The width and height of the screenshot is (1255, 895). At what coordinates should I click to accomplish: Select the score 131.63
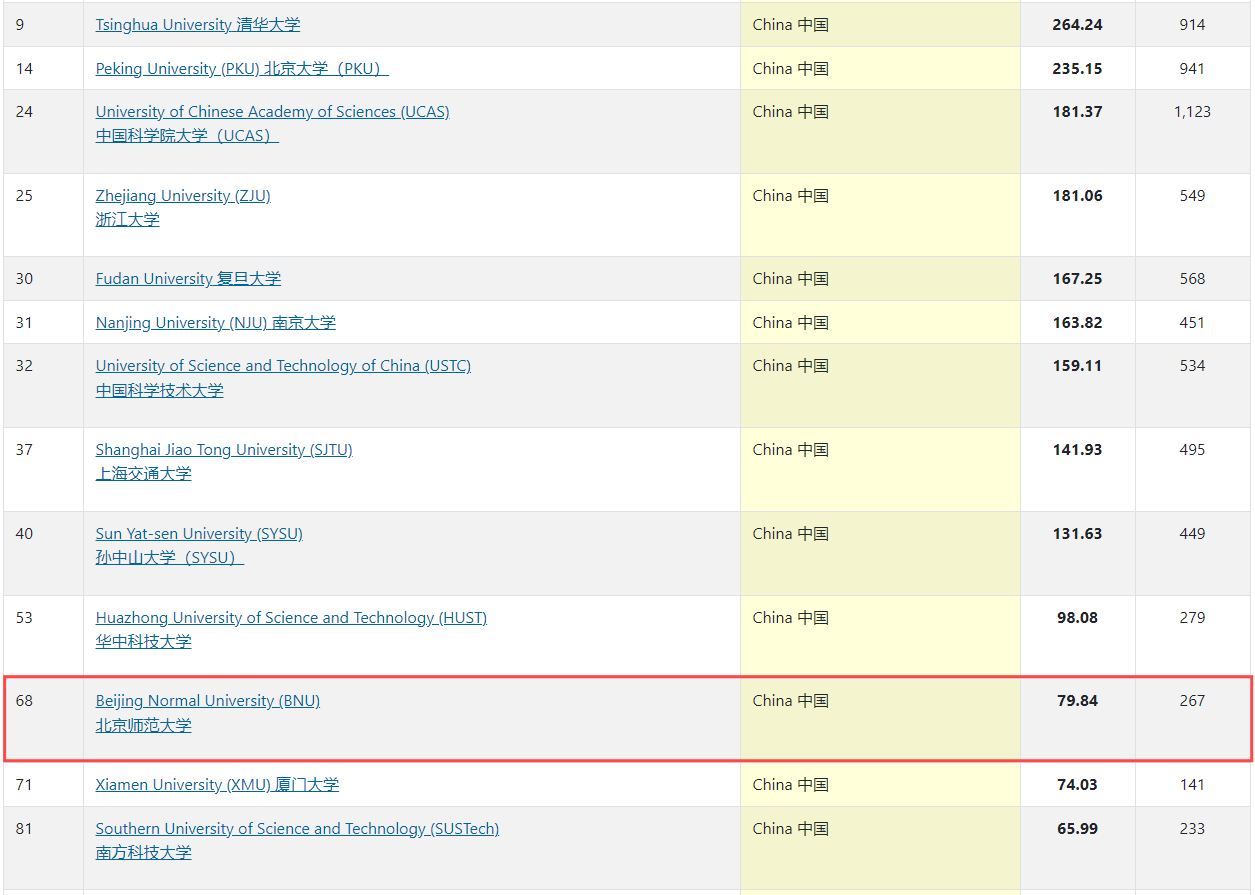tap(1077, 534)
